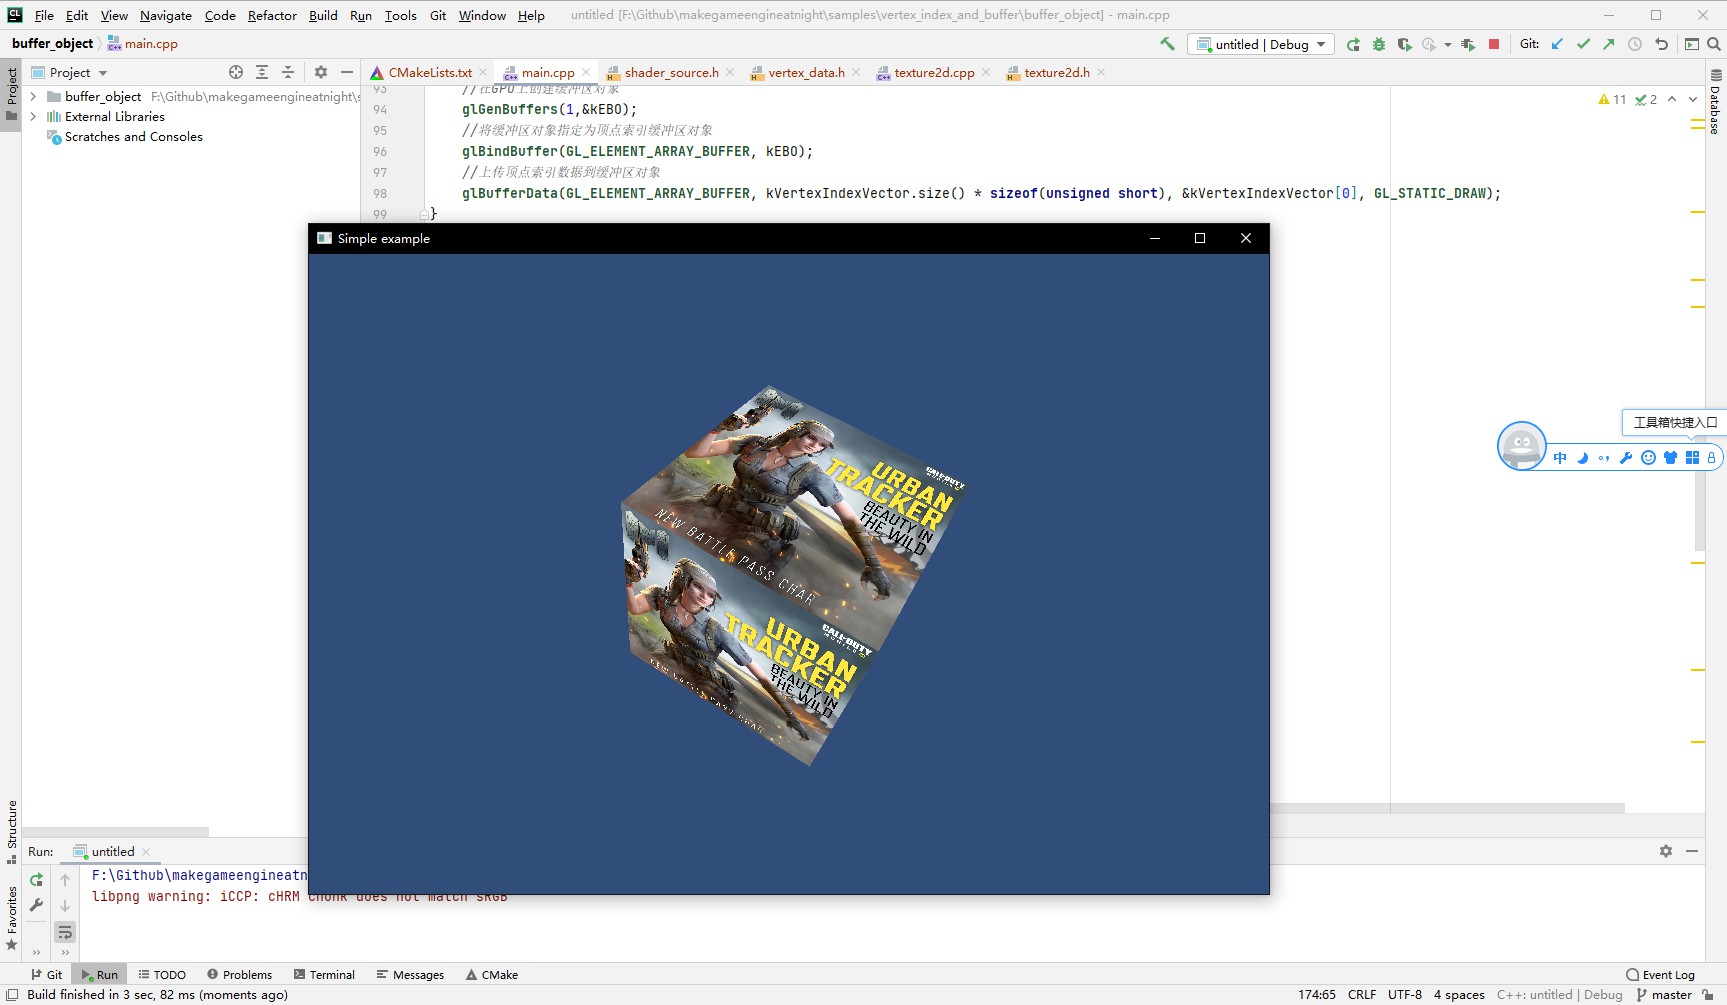This screenshot has width=1727, height=1005.
Task: Rerun the untitled configuration from toolbar
Action: pyautogui.click(x=1353, y=44)
